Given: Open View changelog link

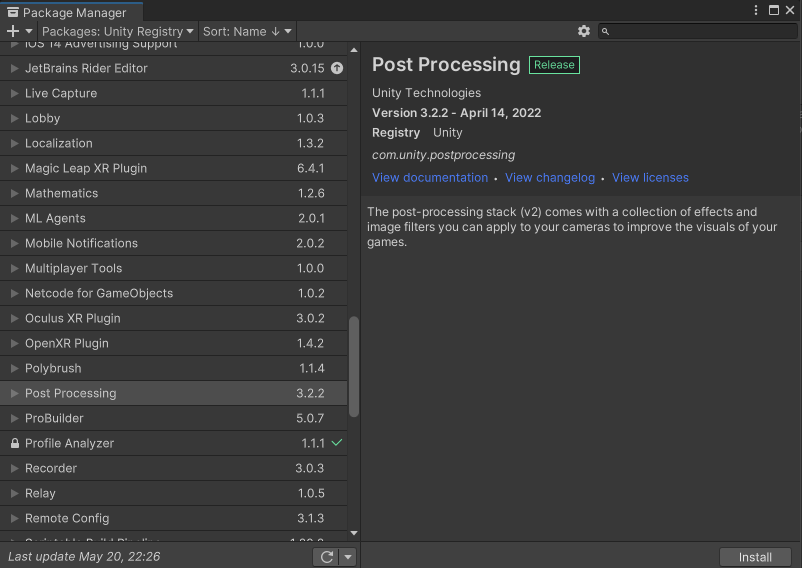Looking at the screenshot, I should point(550,177).
